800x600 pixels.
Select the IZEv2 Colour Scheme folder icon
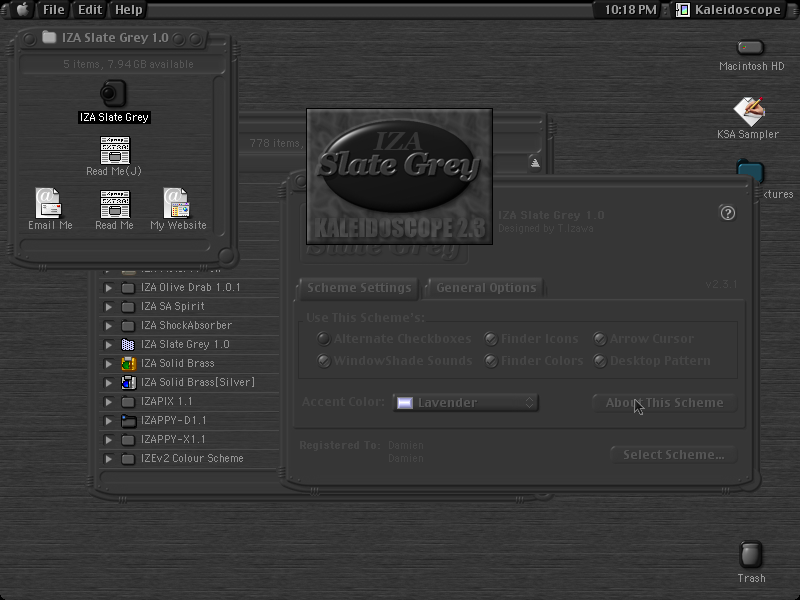coord(128,459)
